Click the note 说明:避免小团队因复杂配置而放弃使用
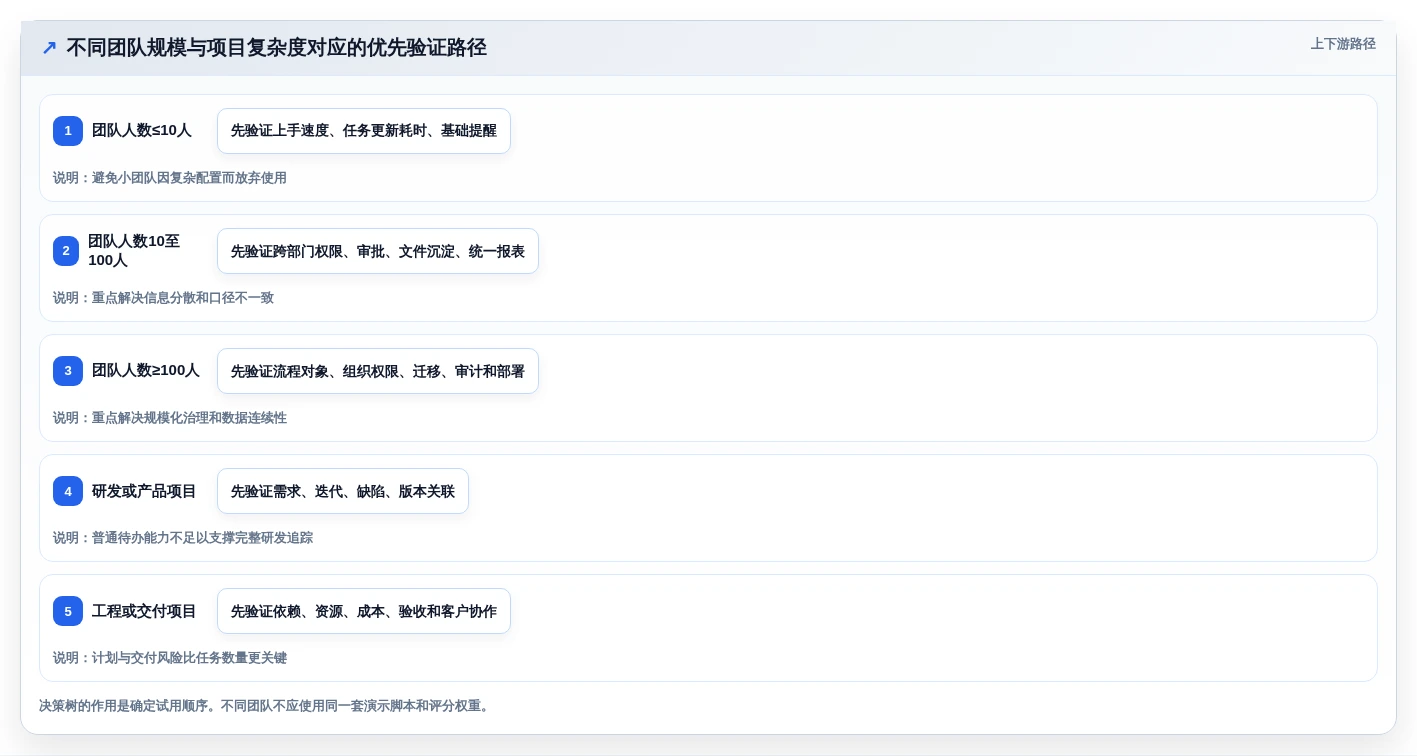Screen dimensions: 1417x756 tap(170, 178)
